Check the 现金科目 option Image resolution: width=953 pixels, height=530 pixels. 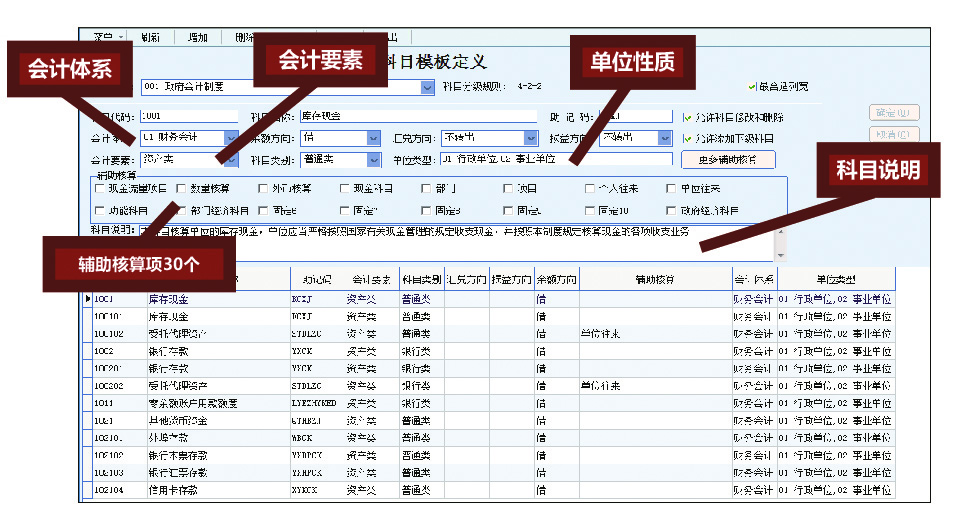345,188
